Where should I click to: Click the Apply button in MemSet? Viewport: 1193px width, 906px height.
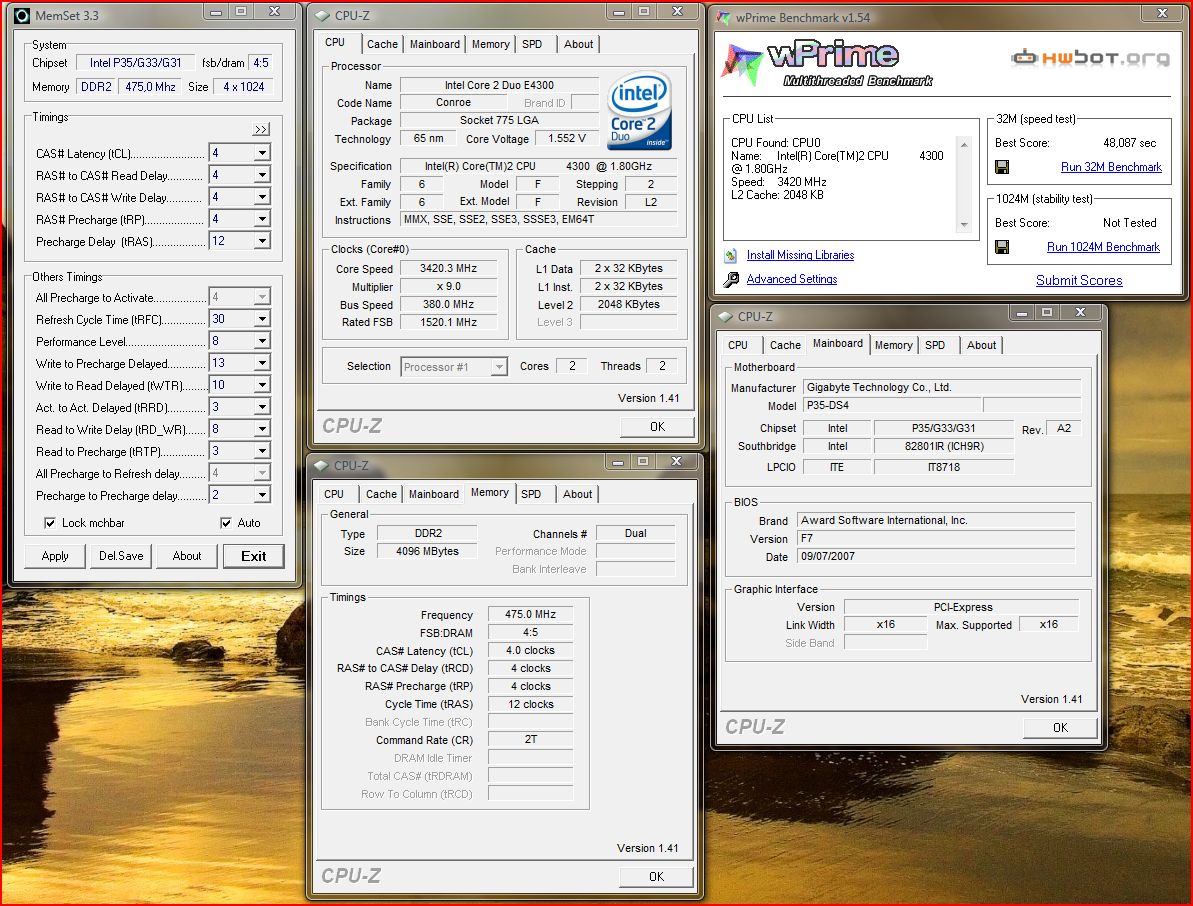55,556
